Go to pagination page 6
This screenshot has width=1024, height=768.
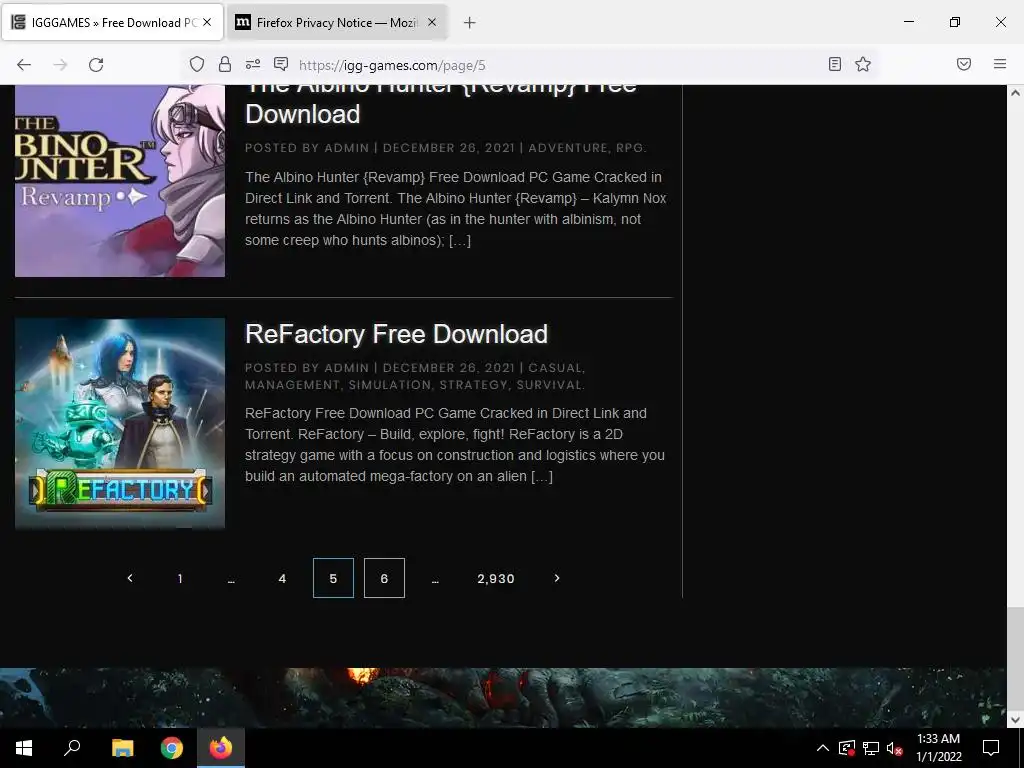click(384, 578)
